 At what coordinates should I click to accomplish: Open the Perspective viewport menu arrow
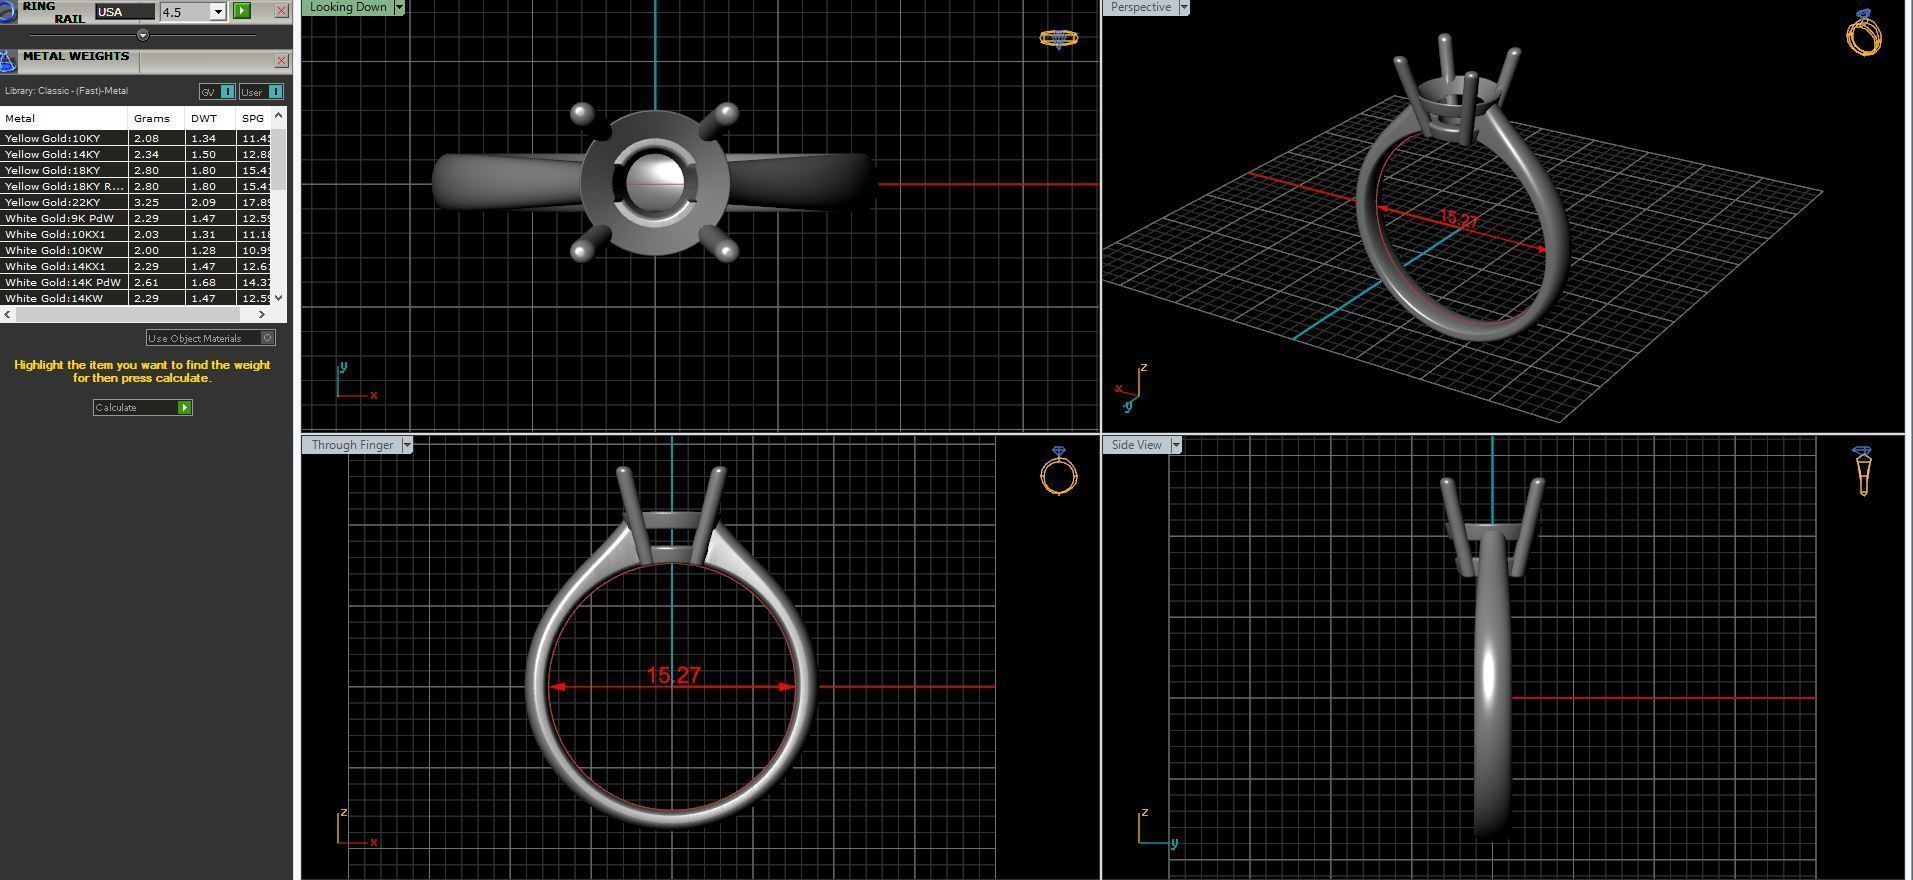pos(1184,7)
